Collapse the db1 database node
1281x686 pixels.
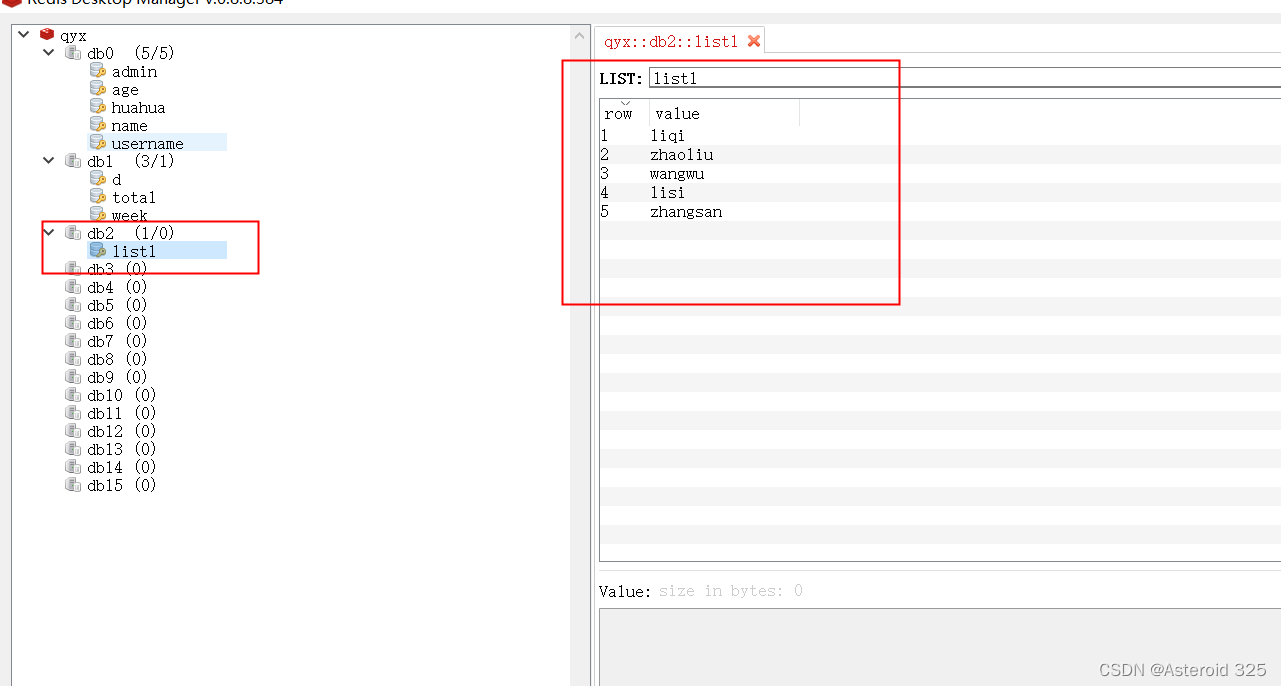click(48, 161)
